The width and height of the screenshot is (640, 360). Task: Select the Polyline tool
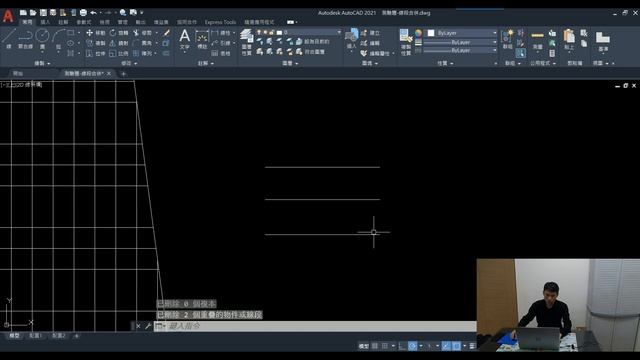tap(25, 38)
